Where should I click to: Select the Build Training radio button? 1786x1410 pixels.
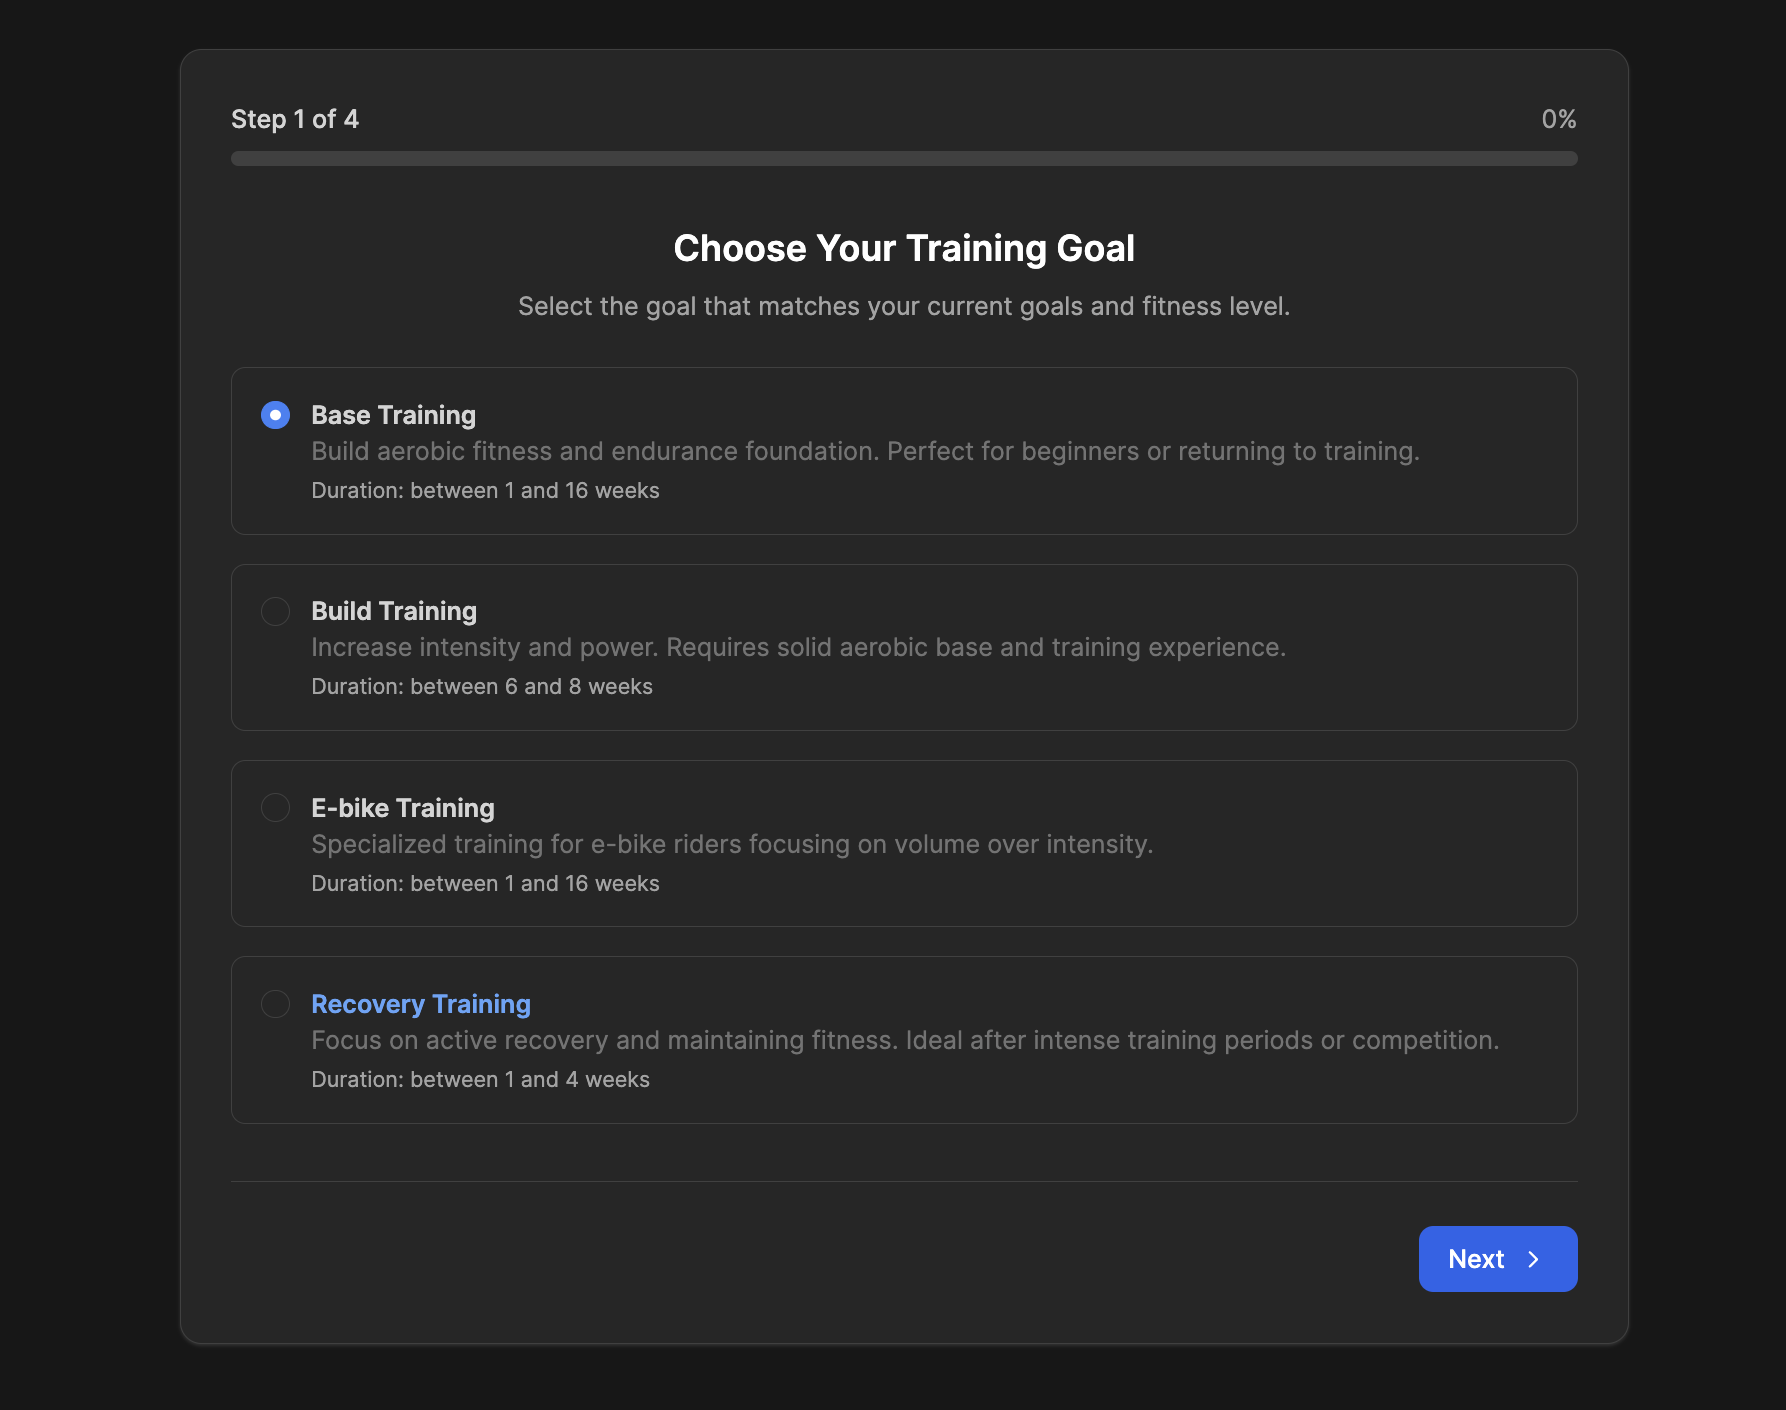pyautogui.click(x=275, y=611)
